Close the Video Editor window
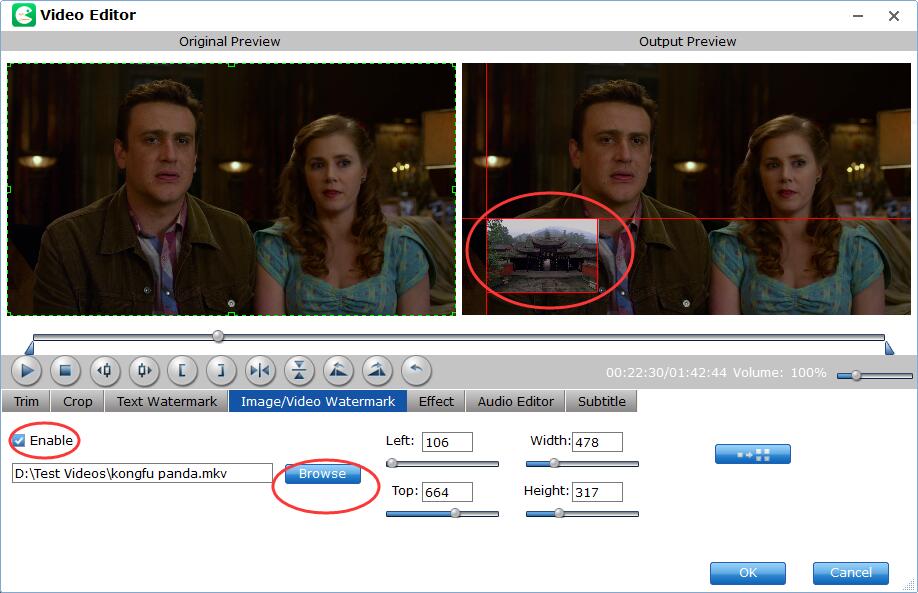The height and width of the screenshot is (593, 918). pyautogui.click(x=894, y=16)
